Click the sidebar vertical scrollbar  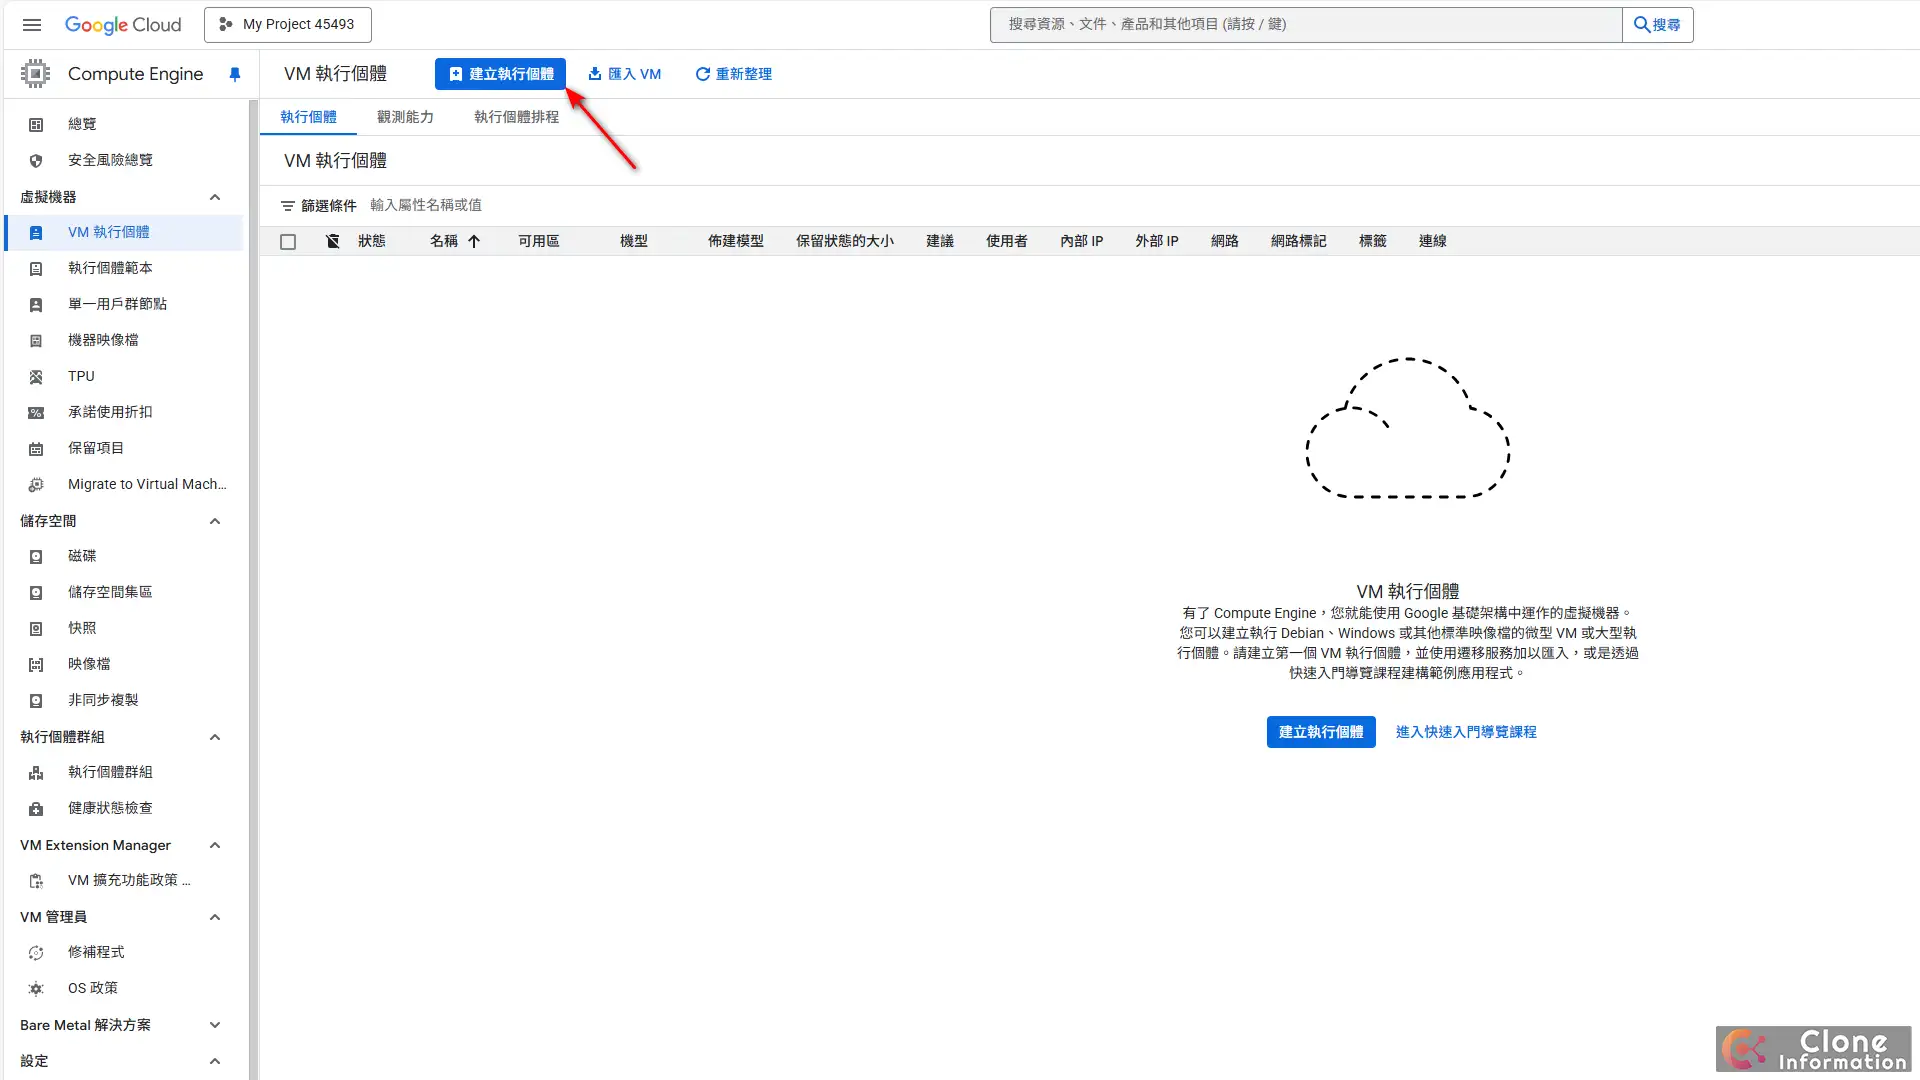click(x=253, y=590)
